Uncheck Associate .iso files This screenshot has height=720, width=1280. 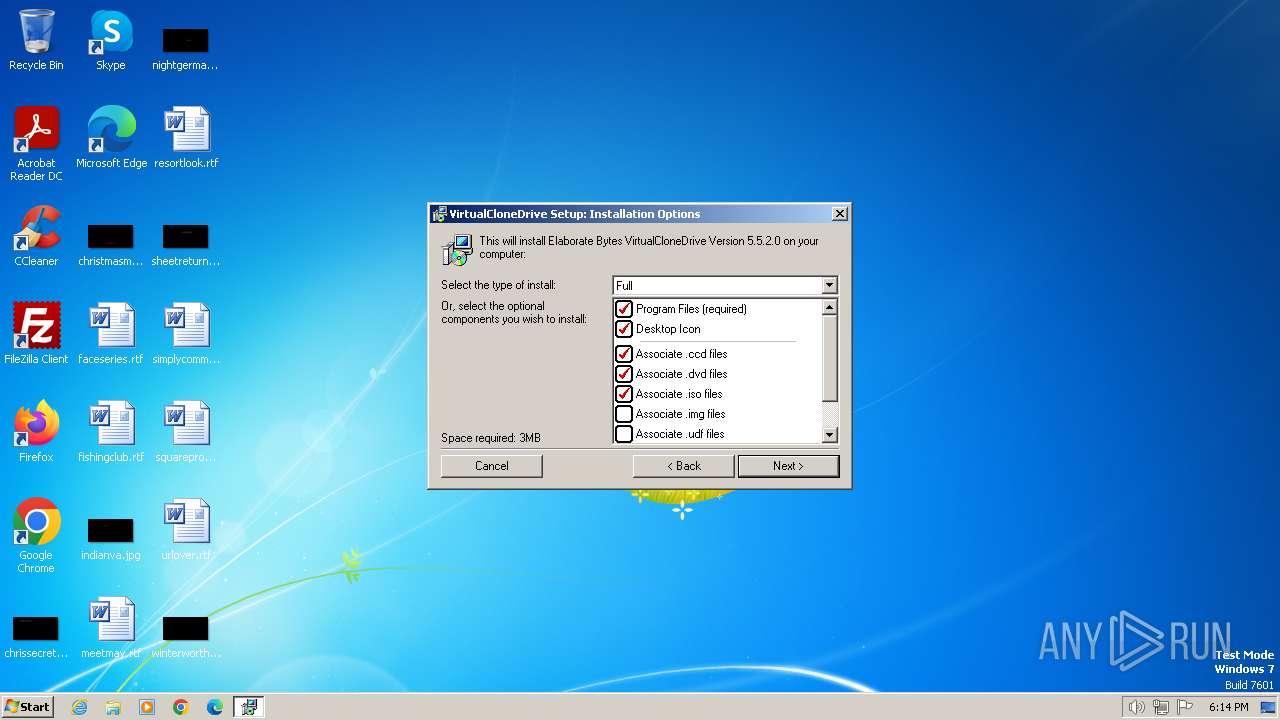pyautogui.click(x=624, y=394)
